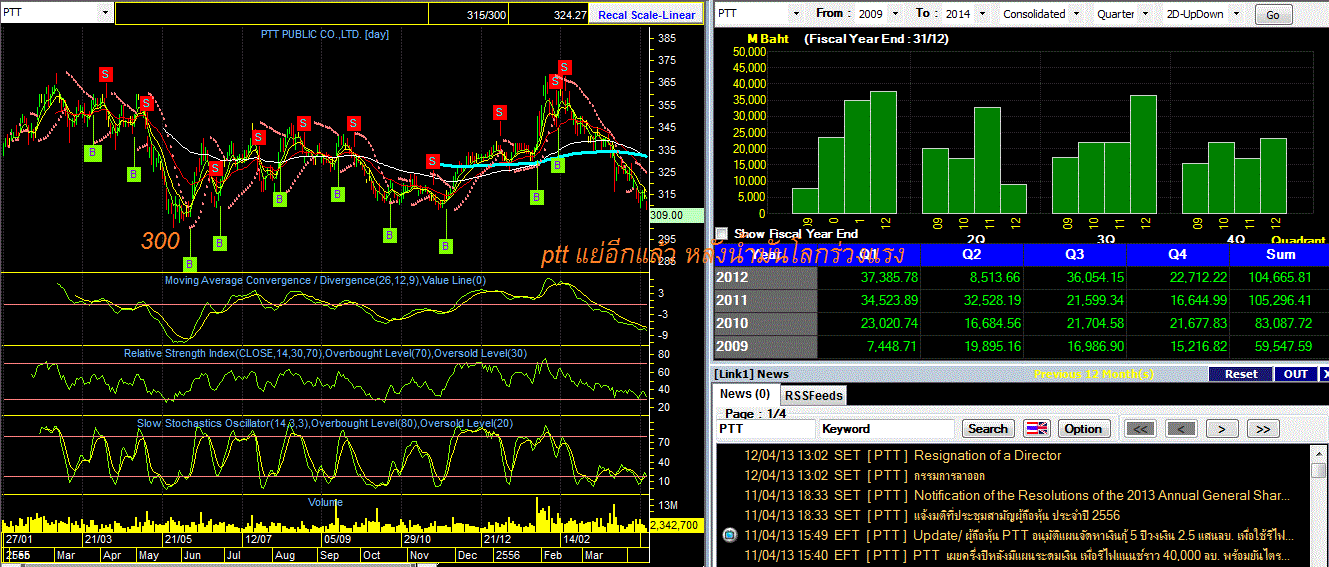1329x567 pixels.
Task: Open the Quarter period dropdown
Action: tap(1146, 14)
